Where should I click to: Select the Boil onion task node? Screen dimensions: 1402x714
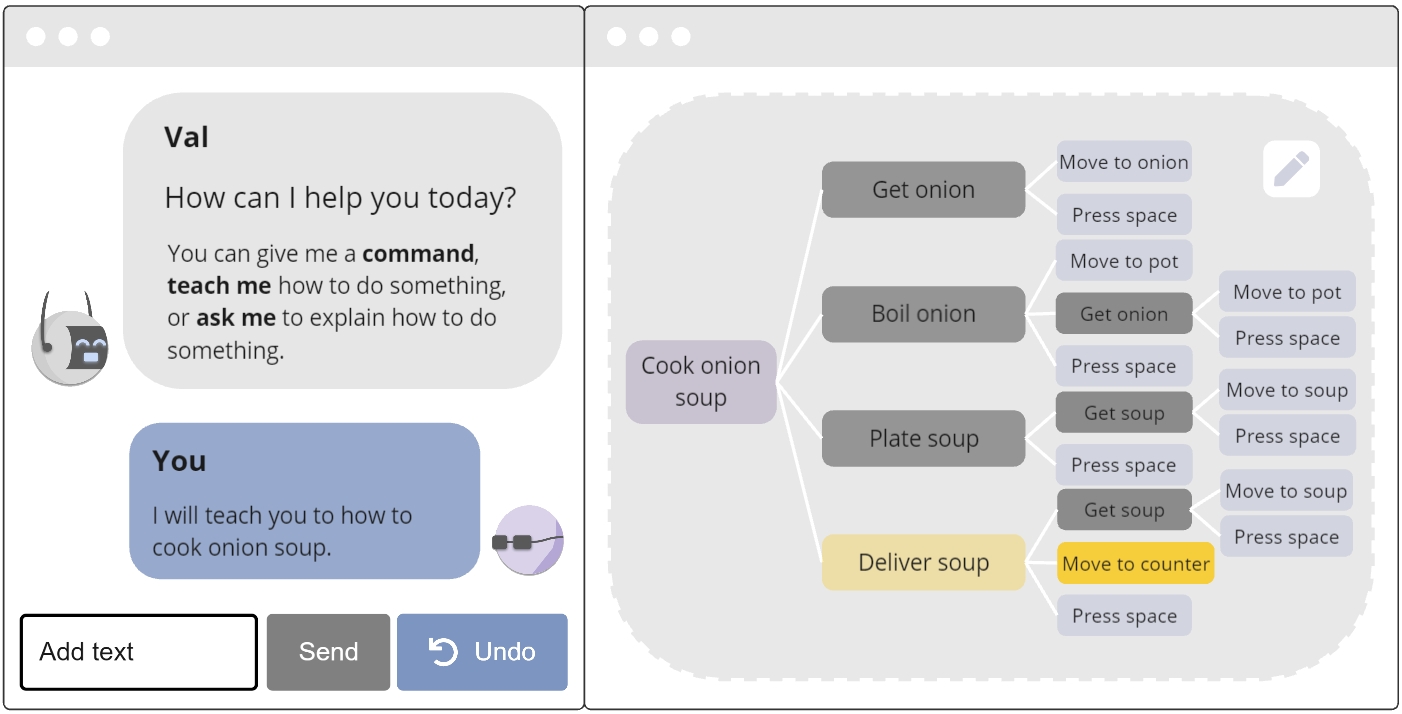(923, 314)
